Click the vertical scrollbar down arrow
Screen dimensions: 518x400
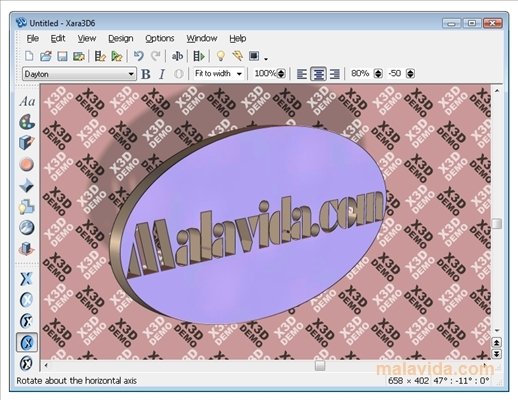point(497,330)
